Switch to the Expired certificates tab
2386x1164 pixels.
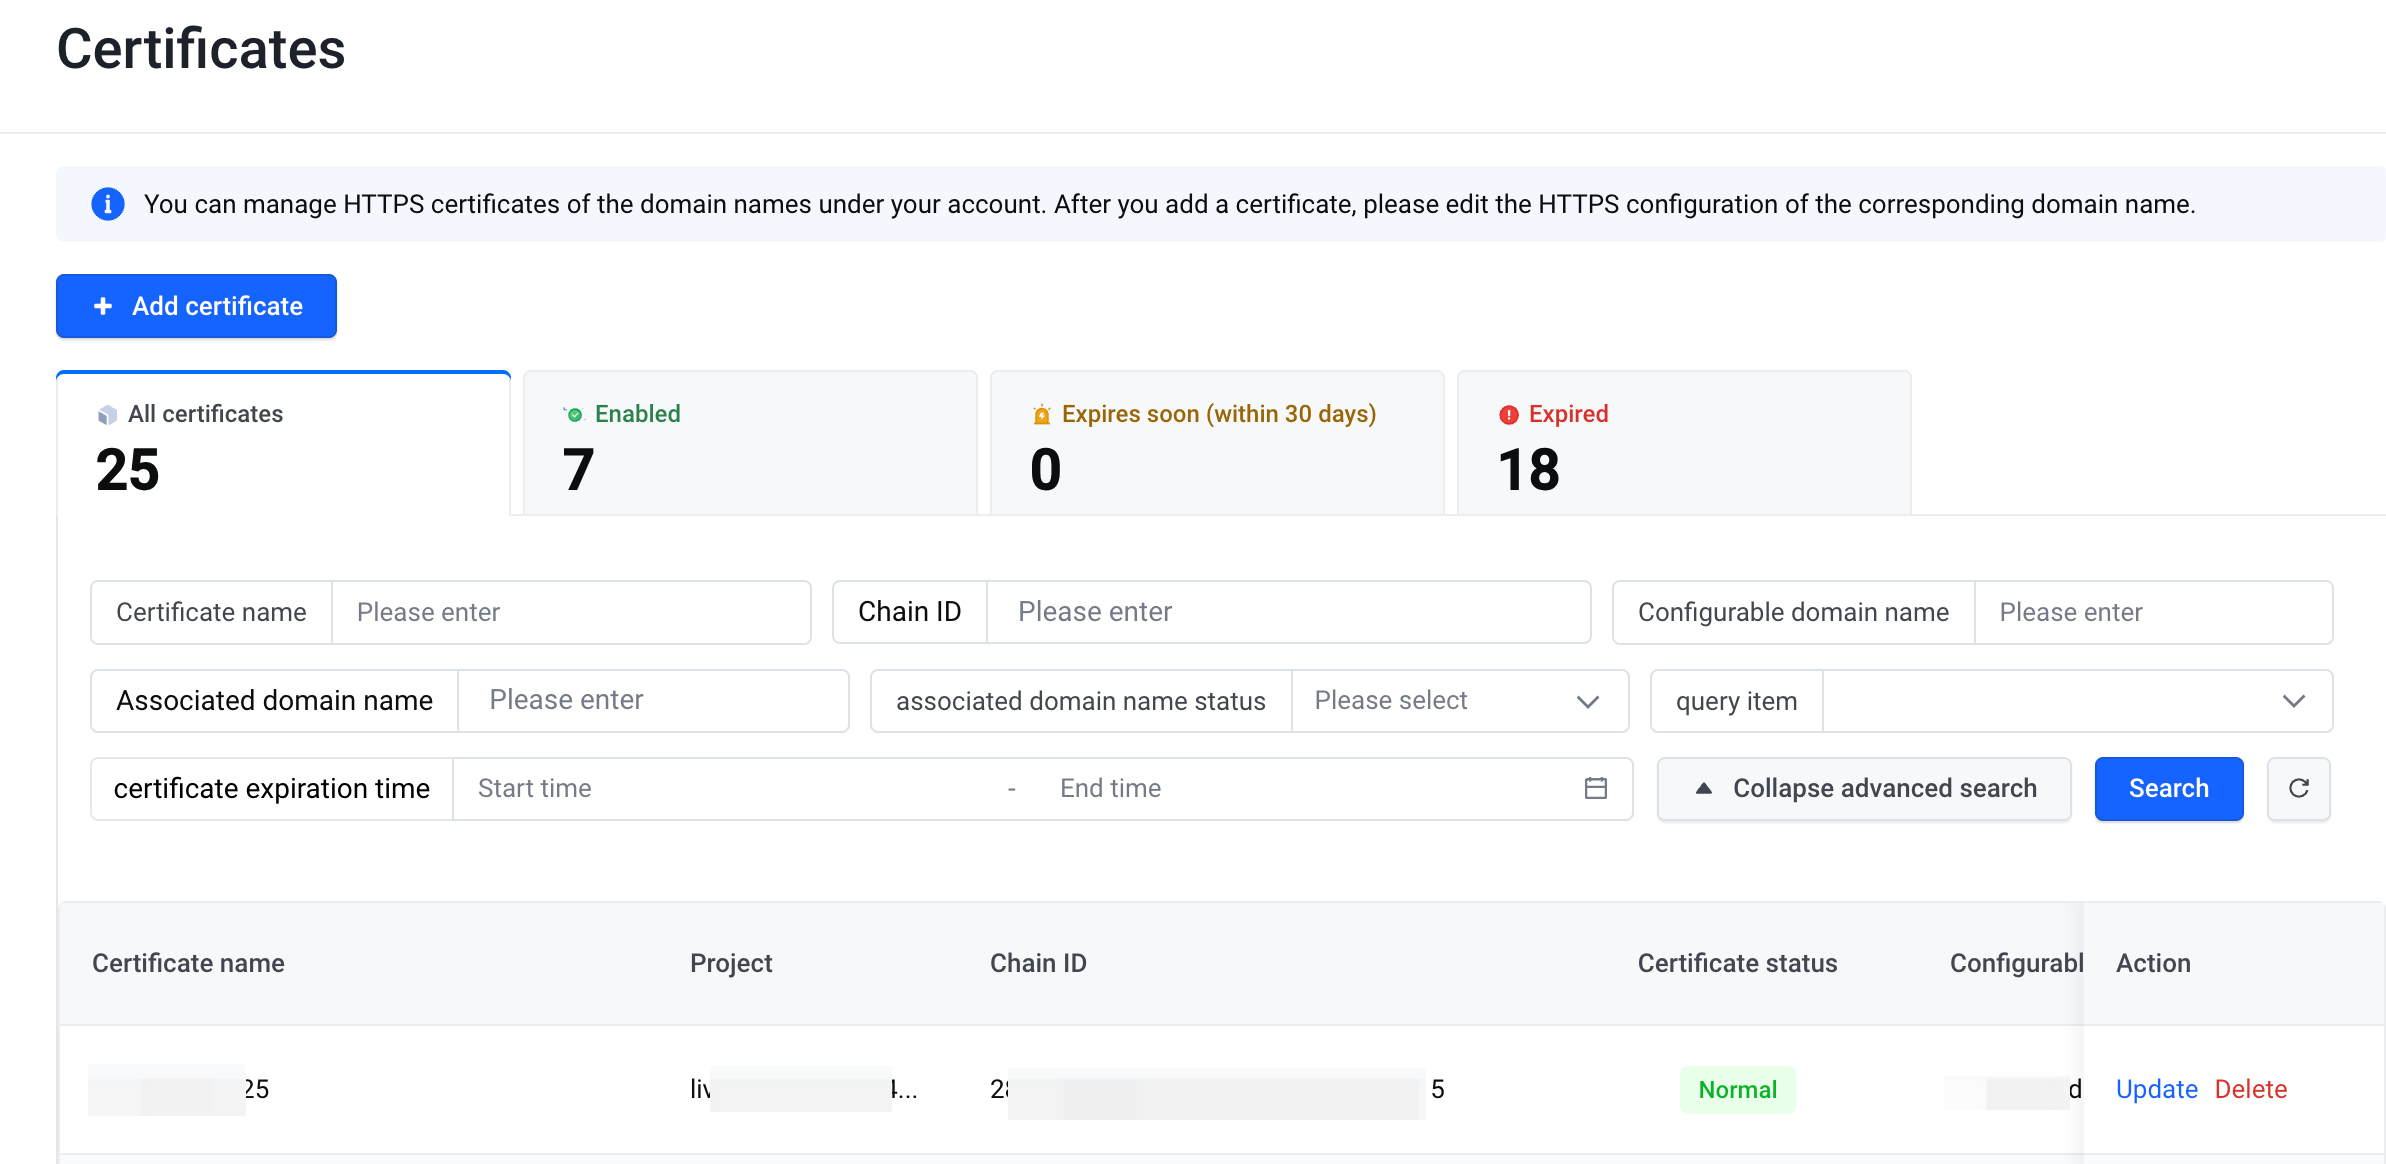[x=1683, y=443]
